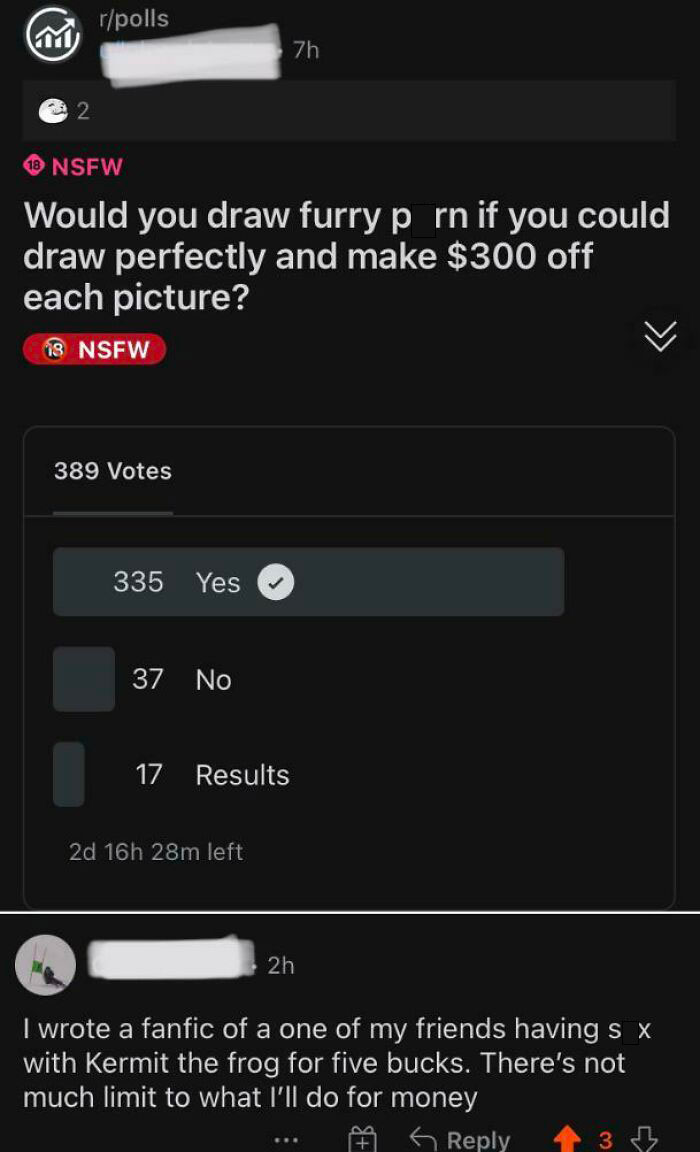Collapse the post with the double chevron
This screenshot has width=700, height=1152.
(659, 336)
